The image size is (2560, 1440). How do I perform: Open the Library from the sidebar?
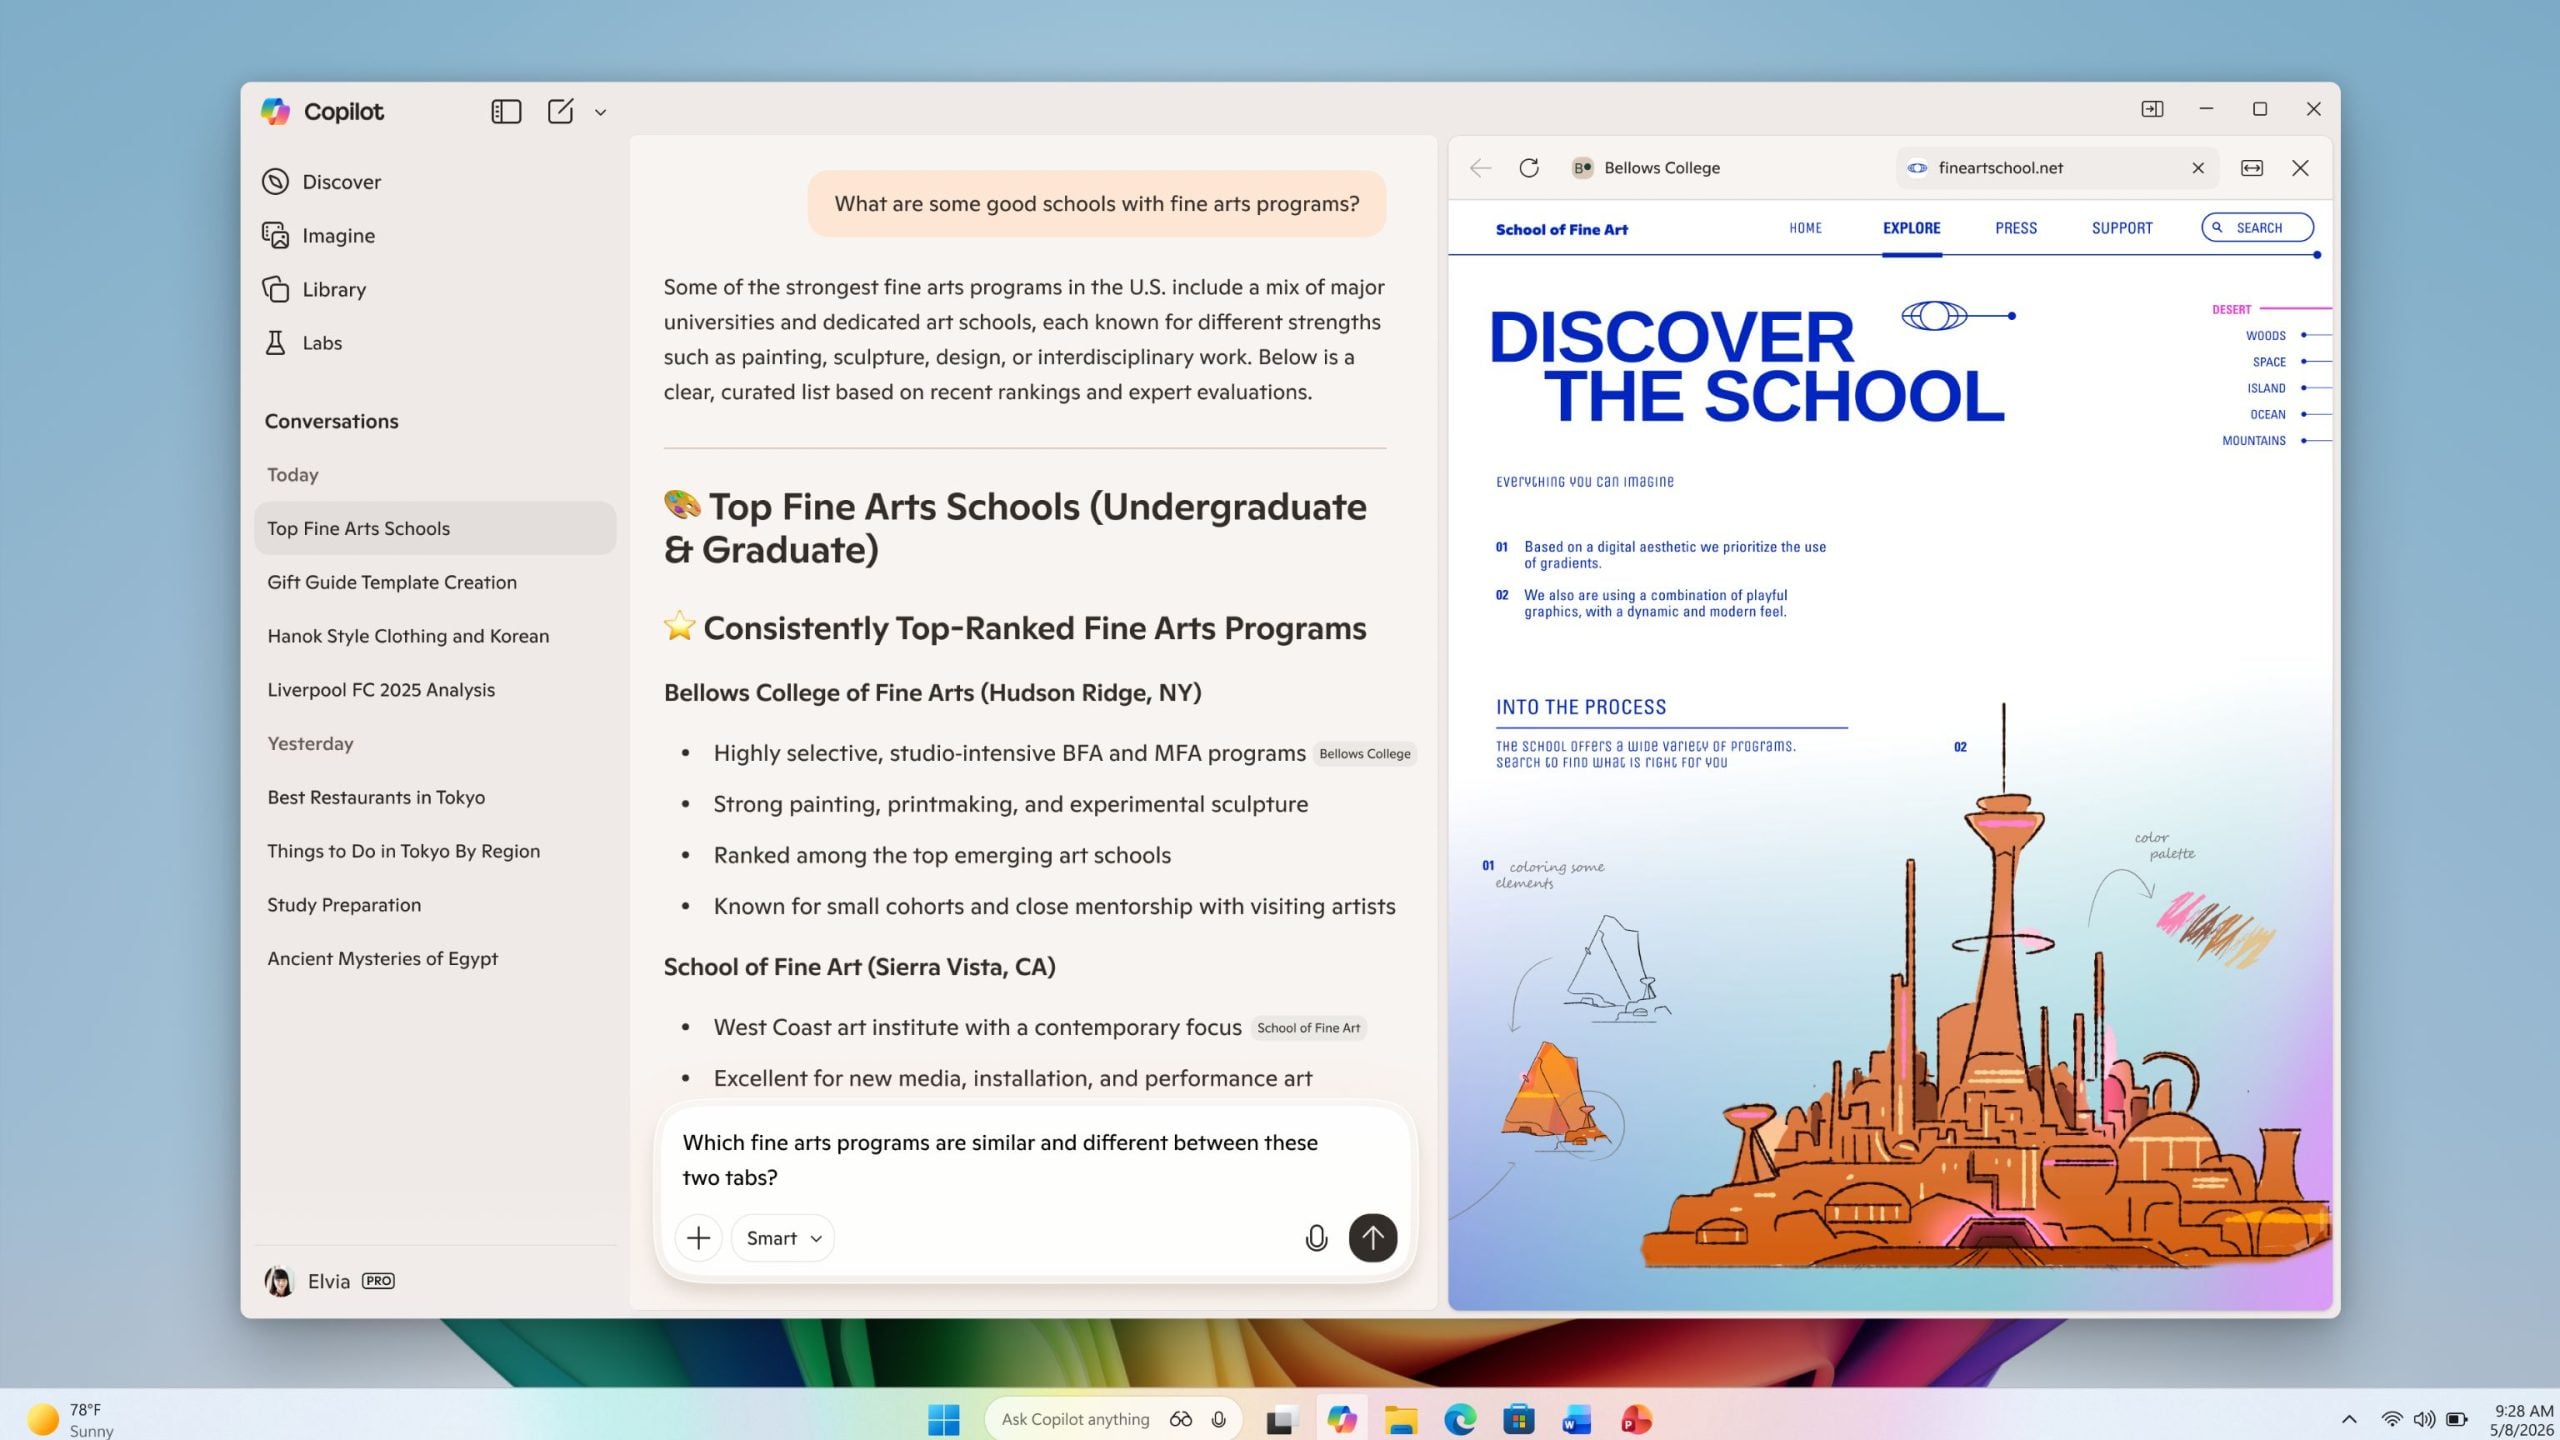[x=334, y=289]
